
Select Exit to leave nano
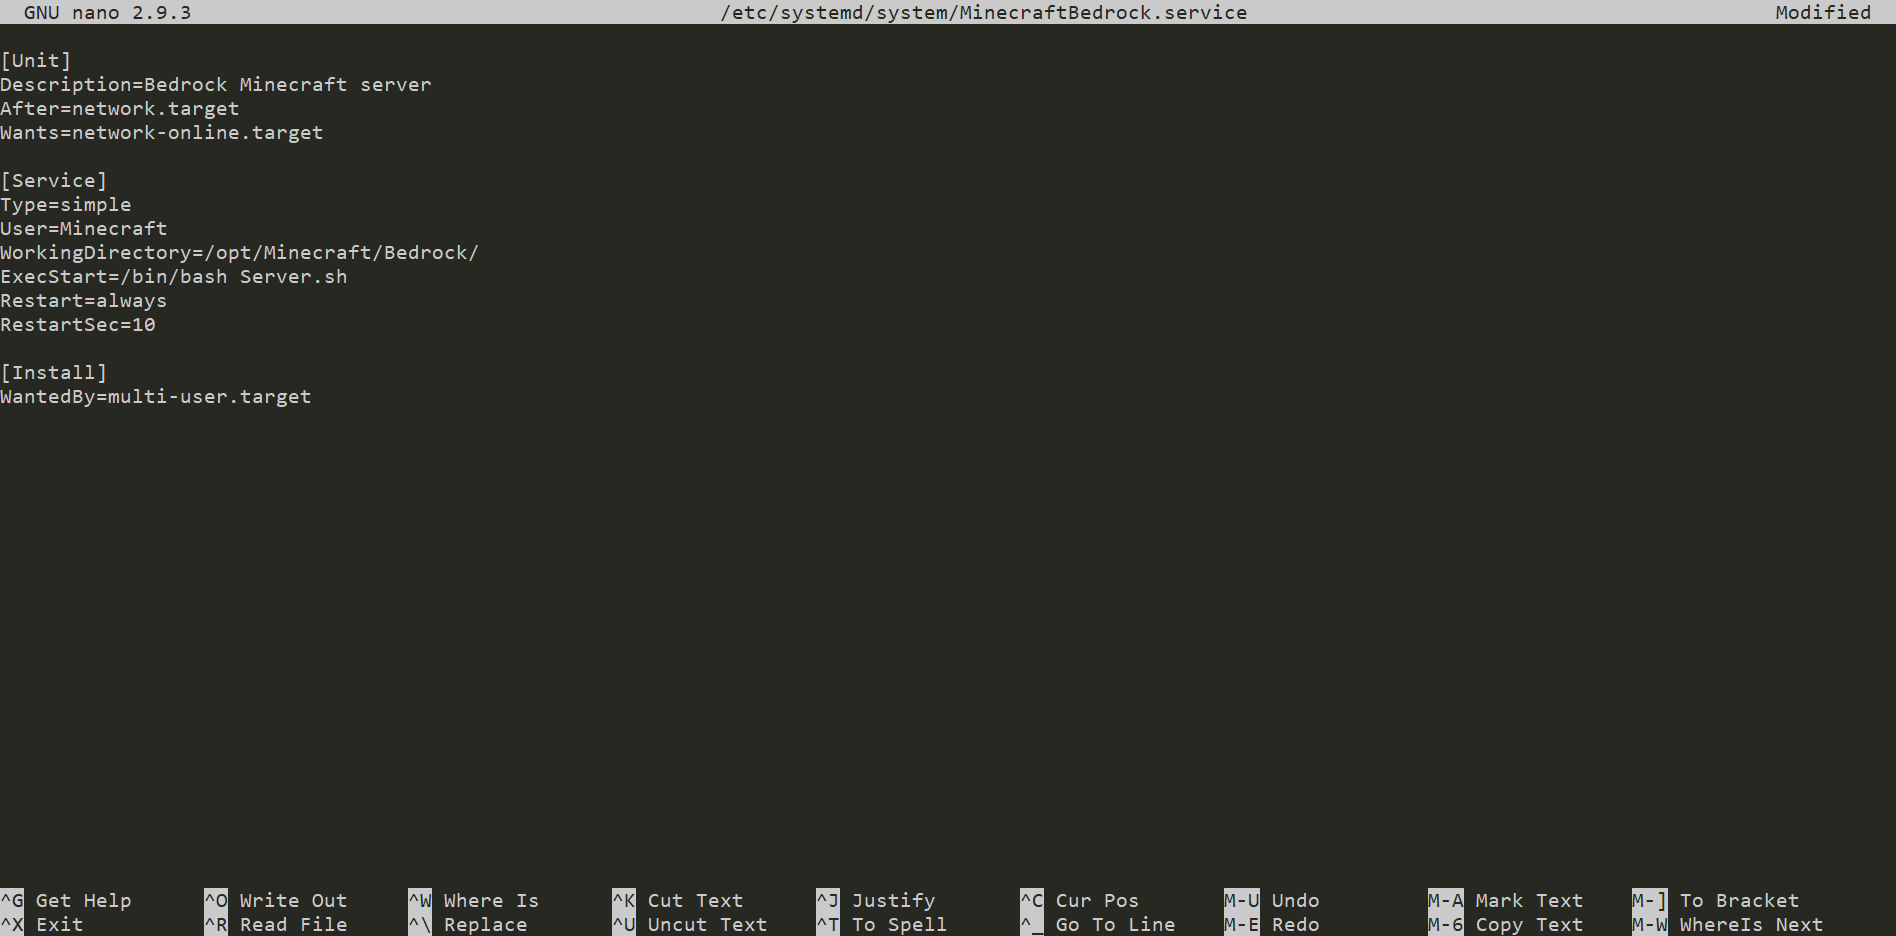[57, 924]
